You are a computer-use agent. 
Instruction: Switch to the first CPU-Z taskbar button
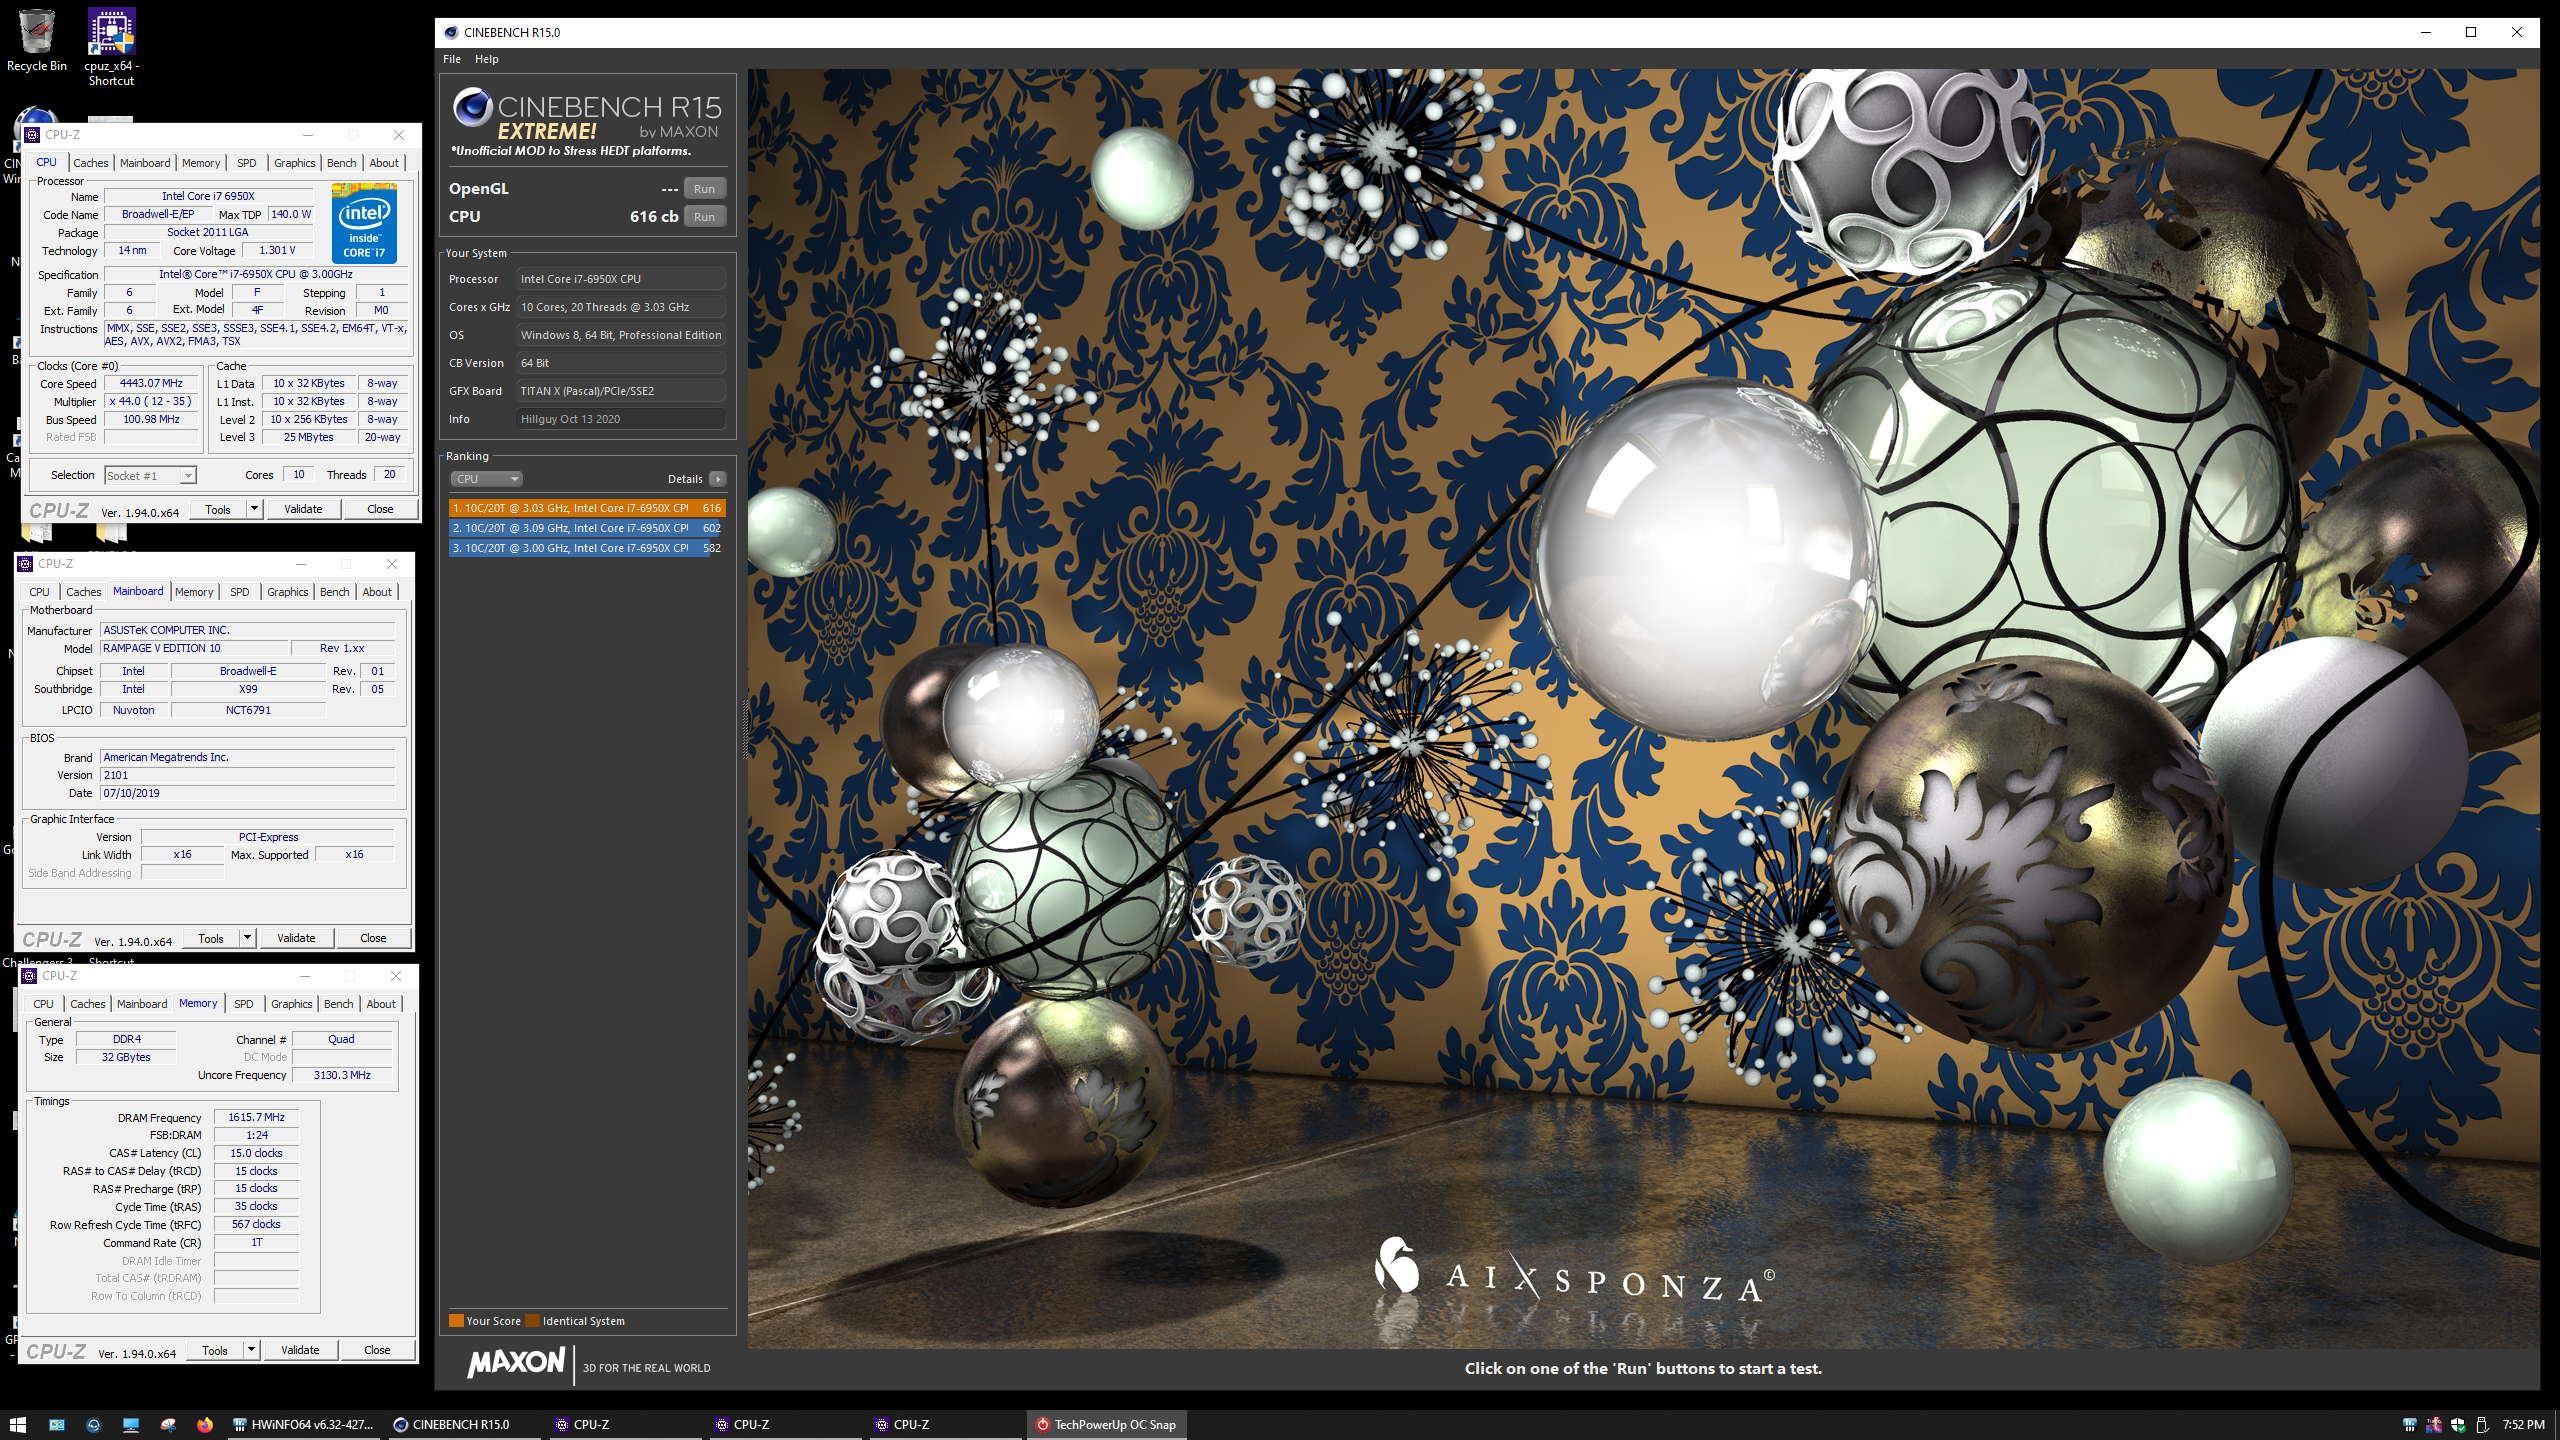[626, 1425]
